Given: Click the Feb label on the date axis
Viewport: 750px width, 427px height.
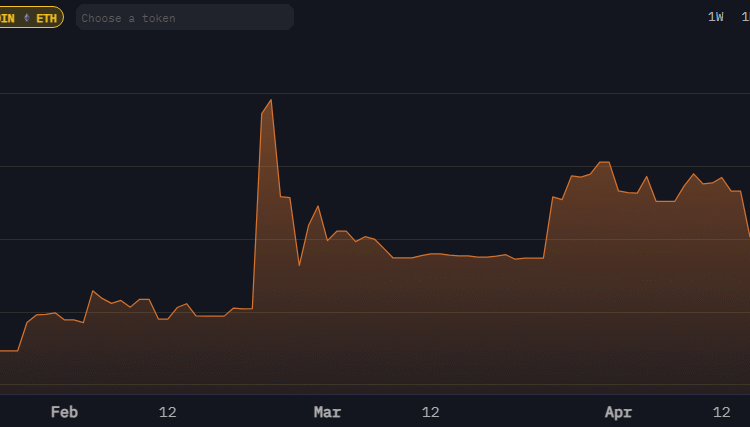Looking at the screenshot, I should pos(64,412).
